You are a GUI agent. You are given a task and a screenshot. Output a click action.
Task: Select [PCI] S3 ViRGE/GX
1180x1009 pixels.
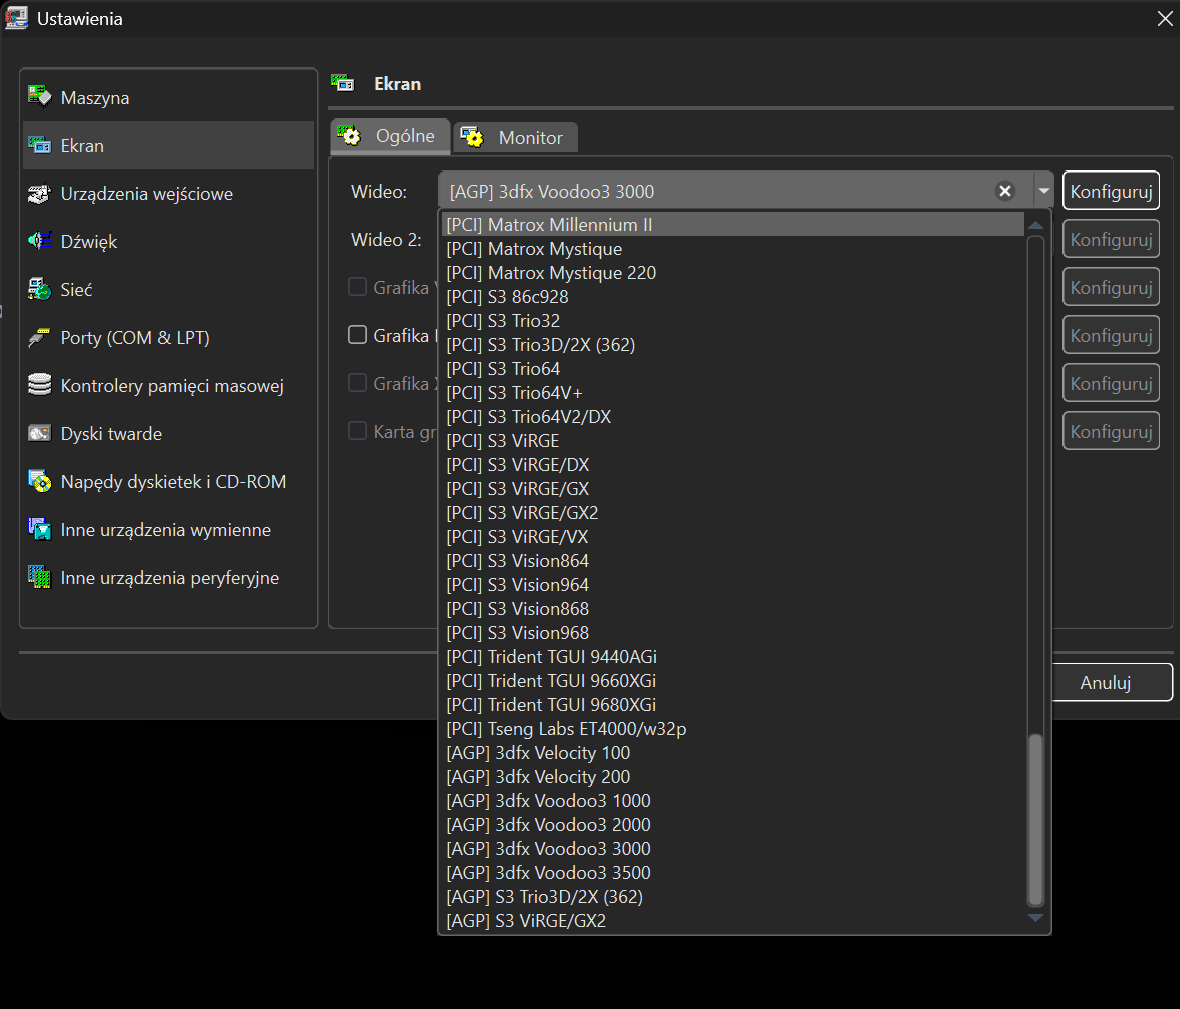(x=732, y=488)
